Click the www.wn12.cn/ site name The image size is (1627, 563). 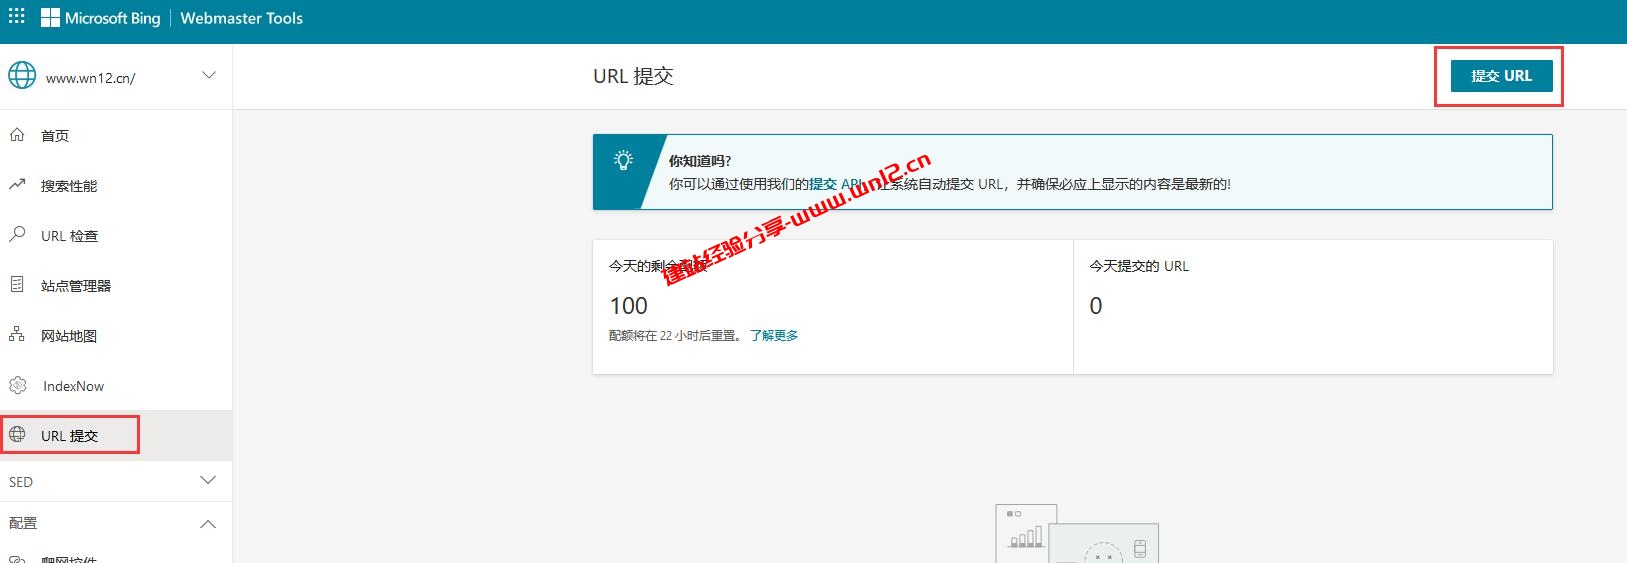click(91, 78)
